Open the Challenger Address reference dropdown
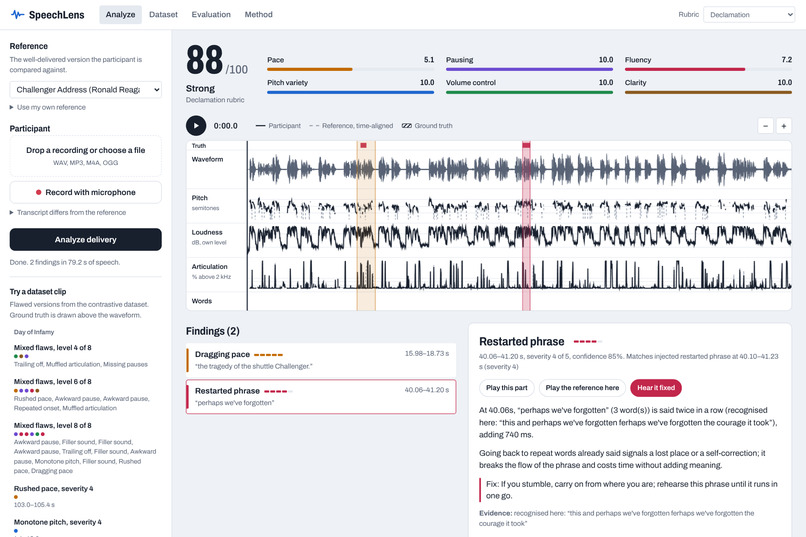 pyautogui.click(x=85, y=89)
